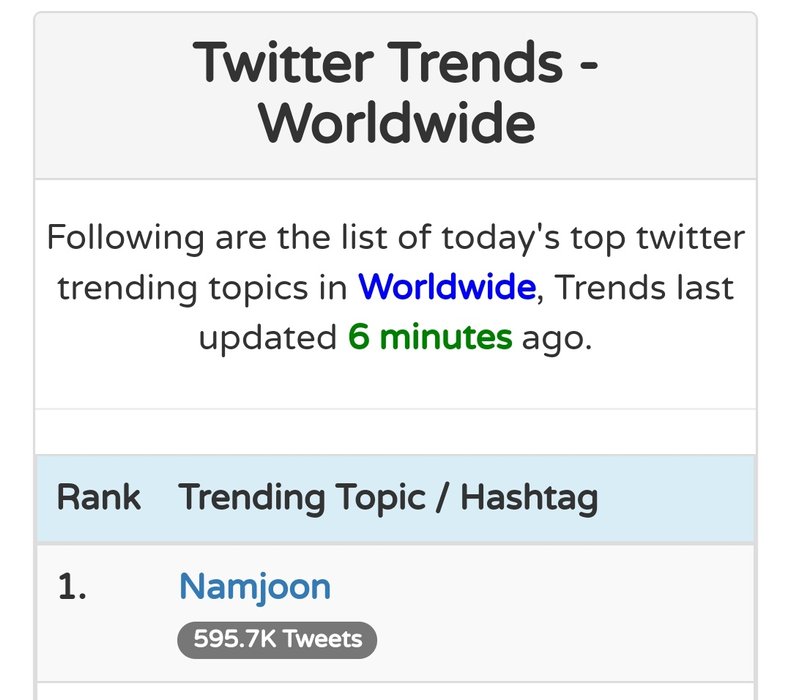Click the large "Worldwide" word in the title
The image size is (791, 700).
point(396,124)
